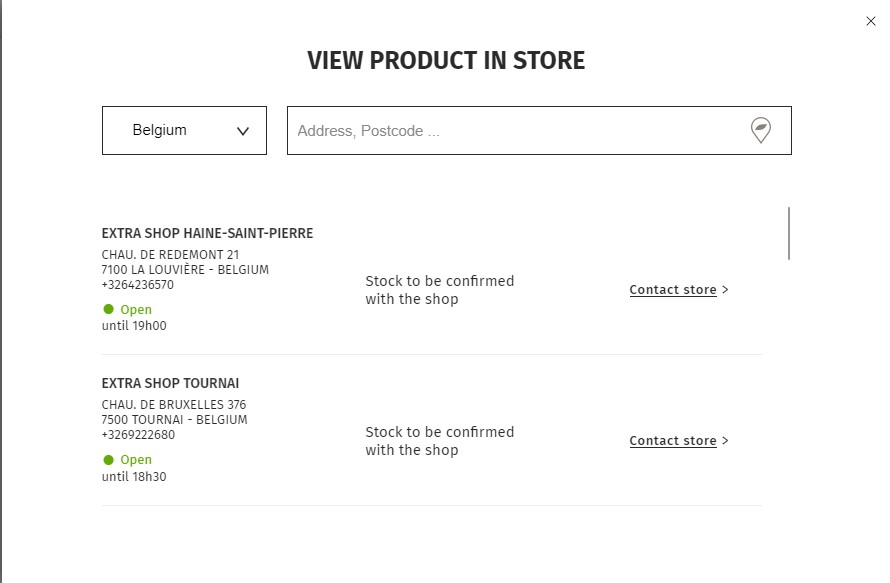
Task: Contact the Haine-Saint-Pierre store
Action: (x=673, y=290)
